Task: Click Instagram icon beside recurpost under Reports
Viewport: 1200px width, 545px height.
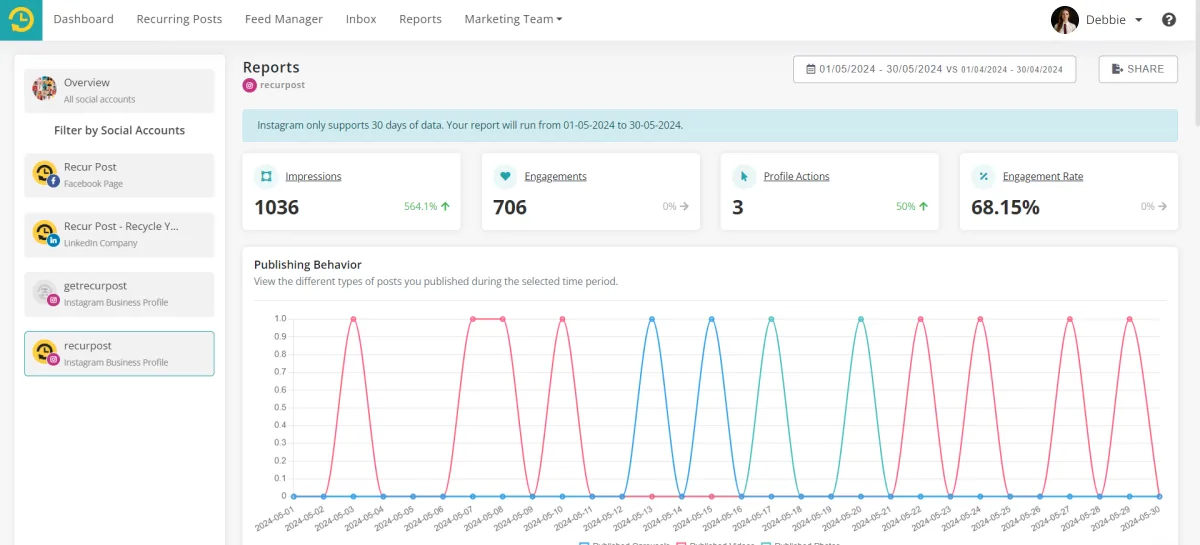Action: (250, 85)
